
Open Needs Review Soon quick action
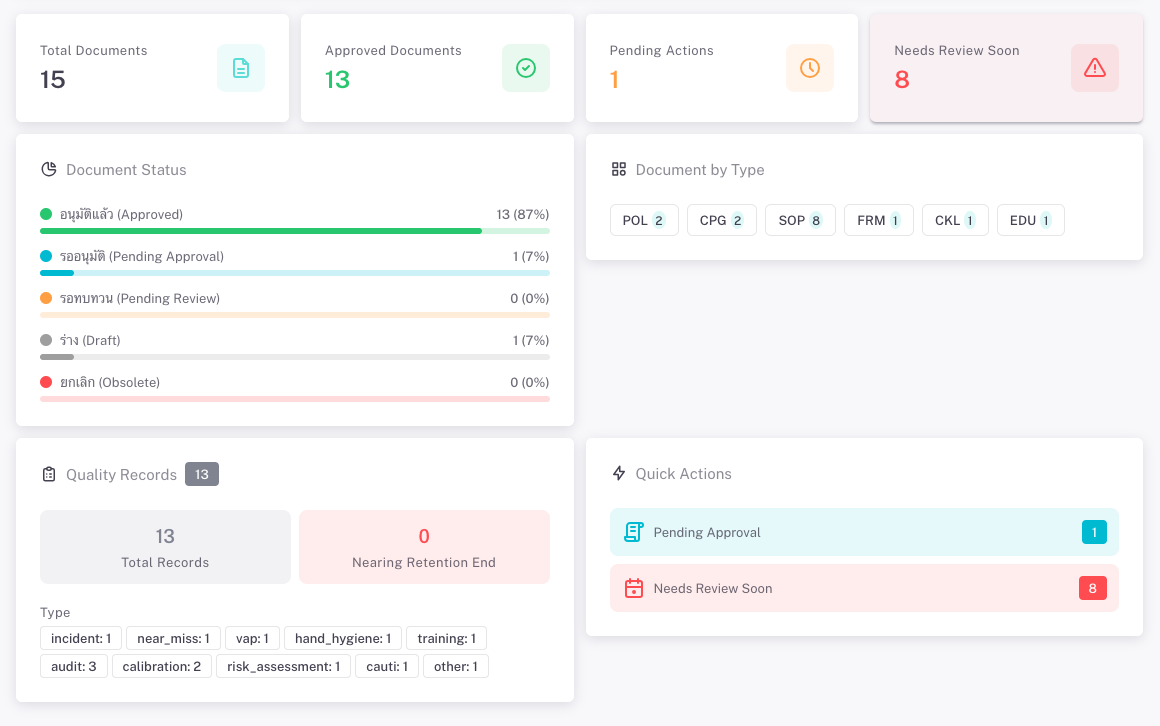[x=864, y=588]
